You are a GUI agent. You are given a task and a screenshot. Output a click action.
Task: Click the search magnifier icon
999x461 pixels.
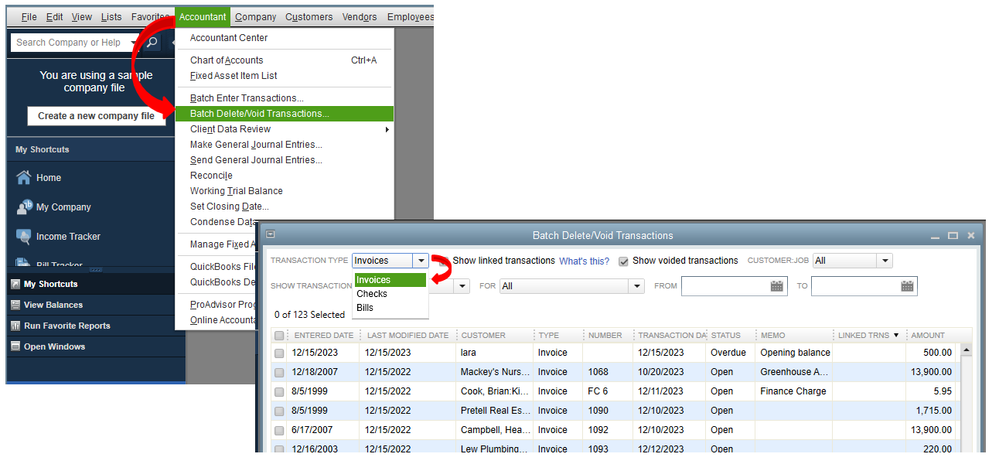point(152,43)
